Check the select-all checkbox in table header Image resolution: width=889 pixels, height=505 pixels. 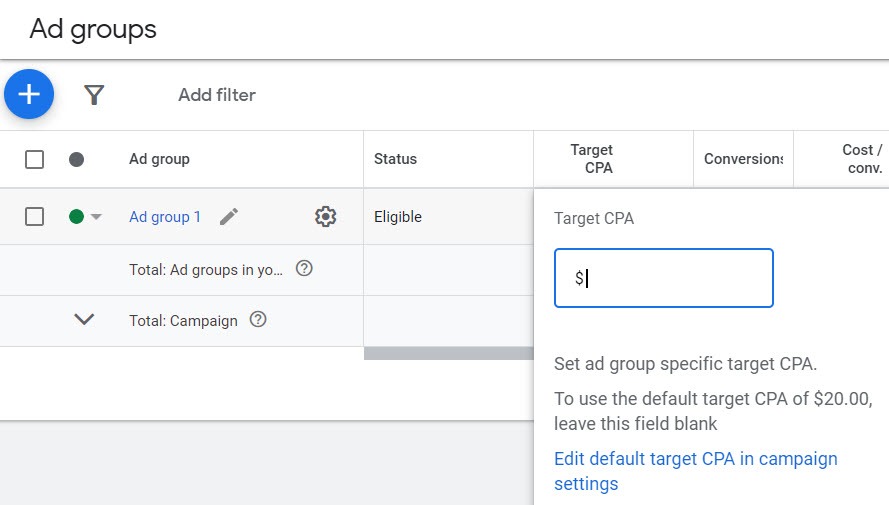click(x=34, y=159)
